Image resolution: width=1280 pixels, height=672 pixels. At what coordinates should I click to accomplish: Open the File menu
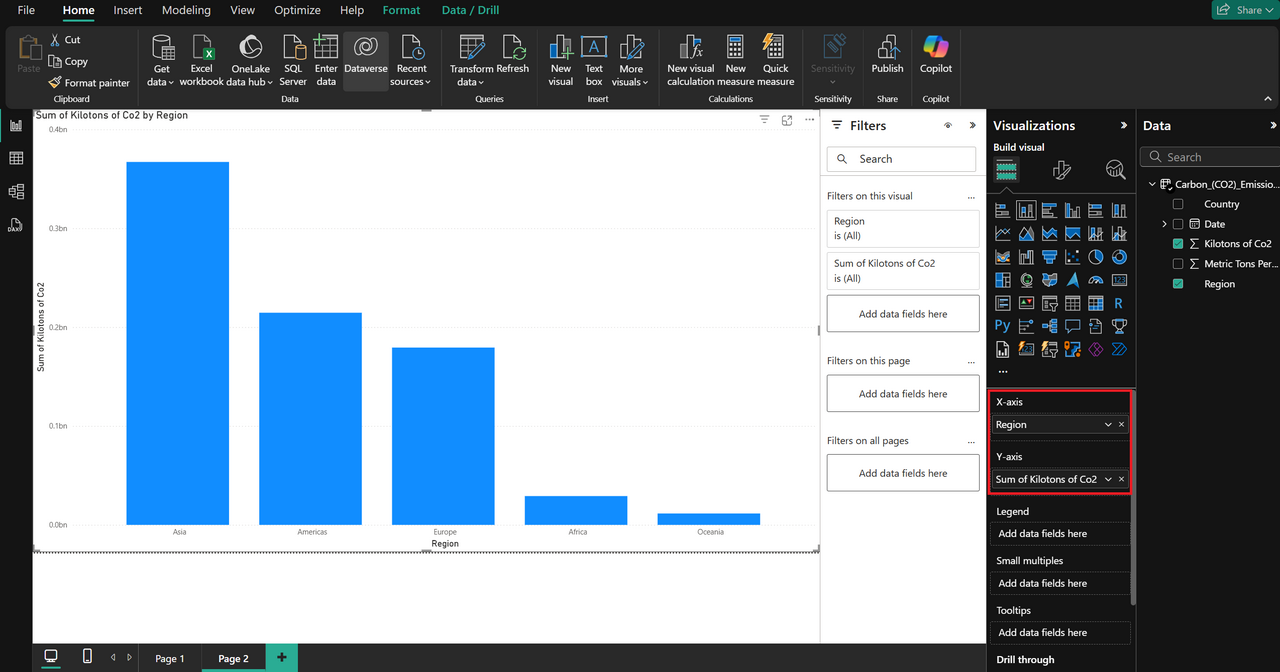tap(26, 10)
